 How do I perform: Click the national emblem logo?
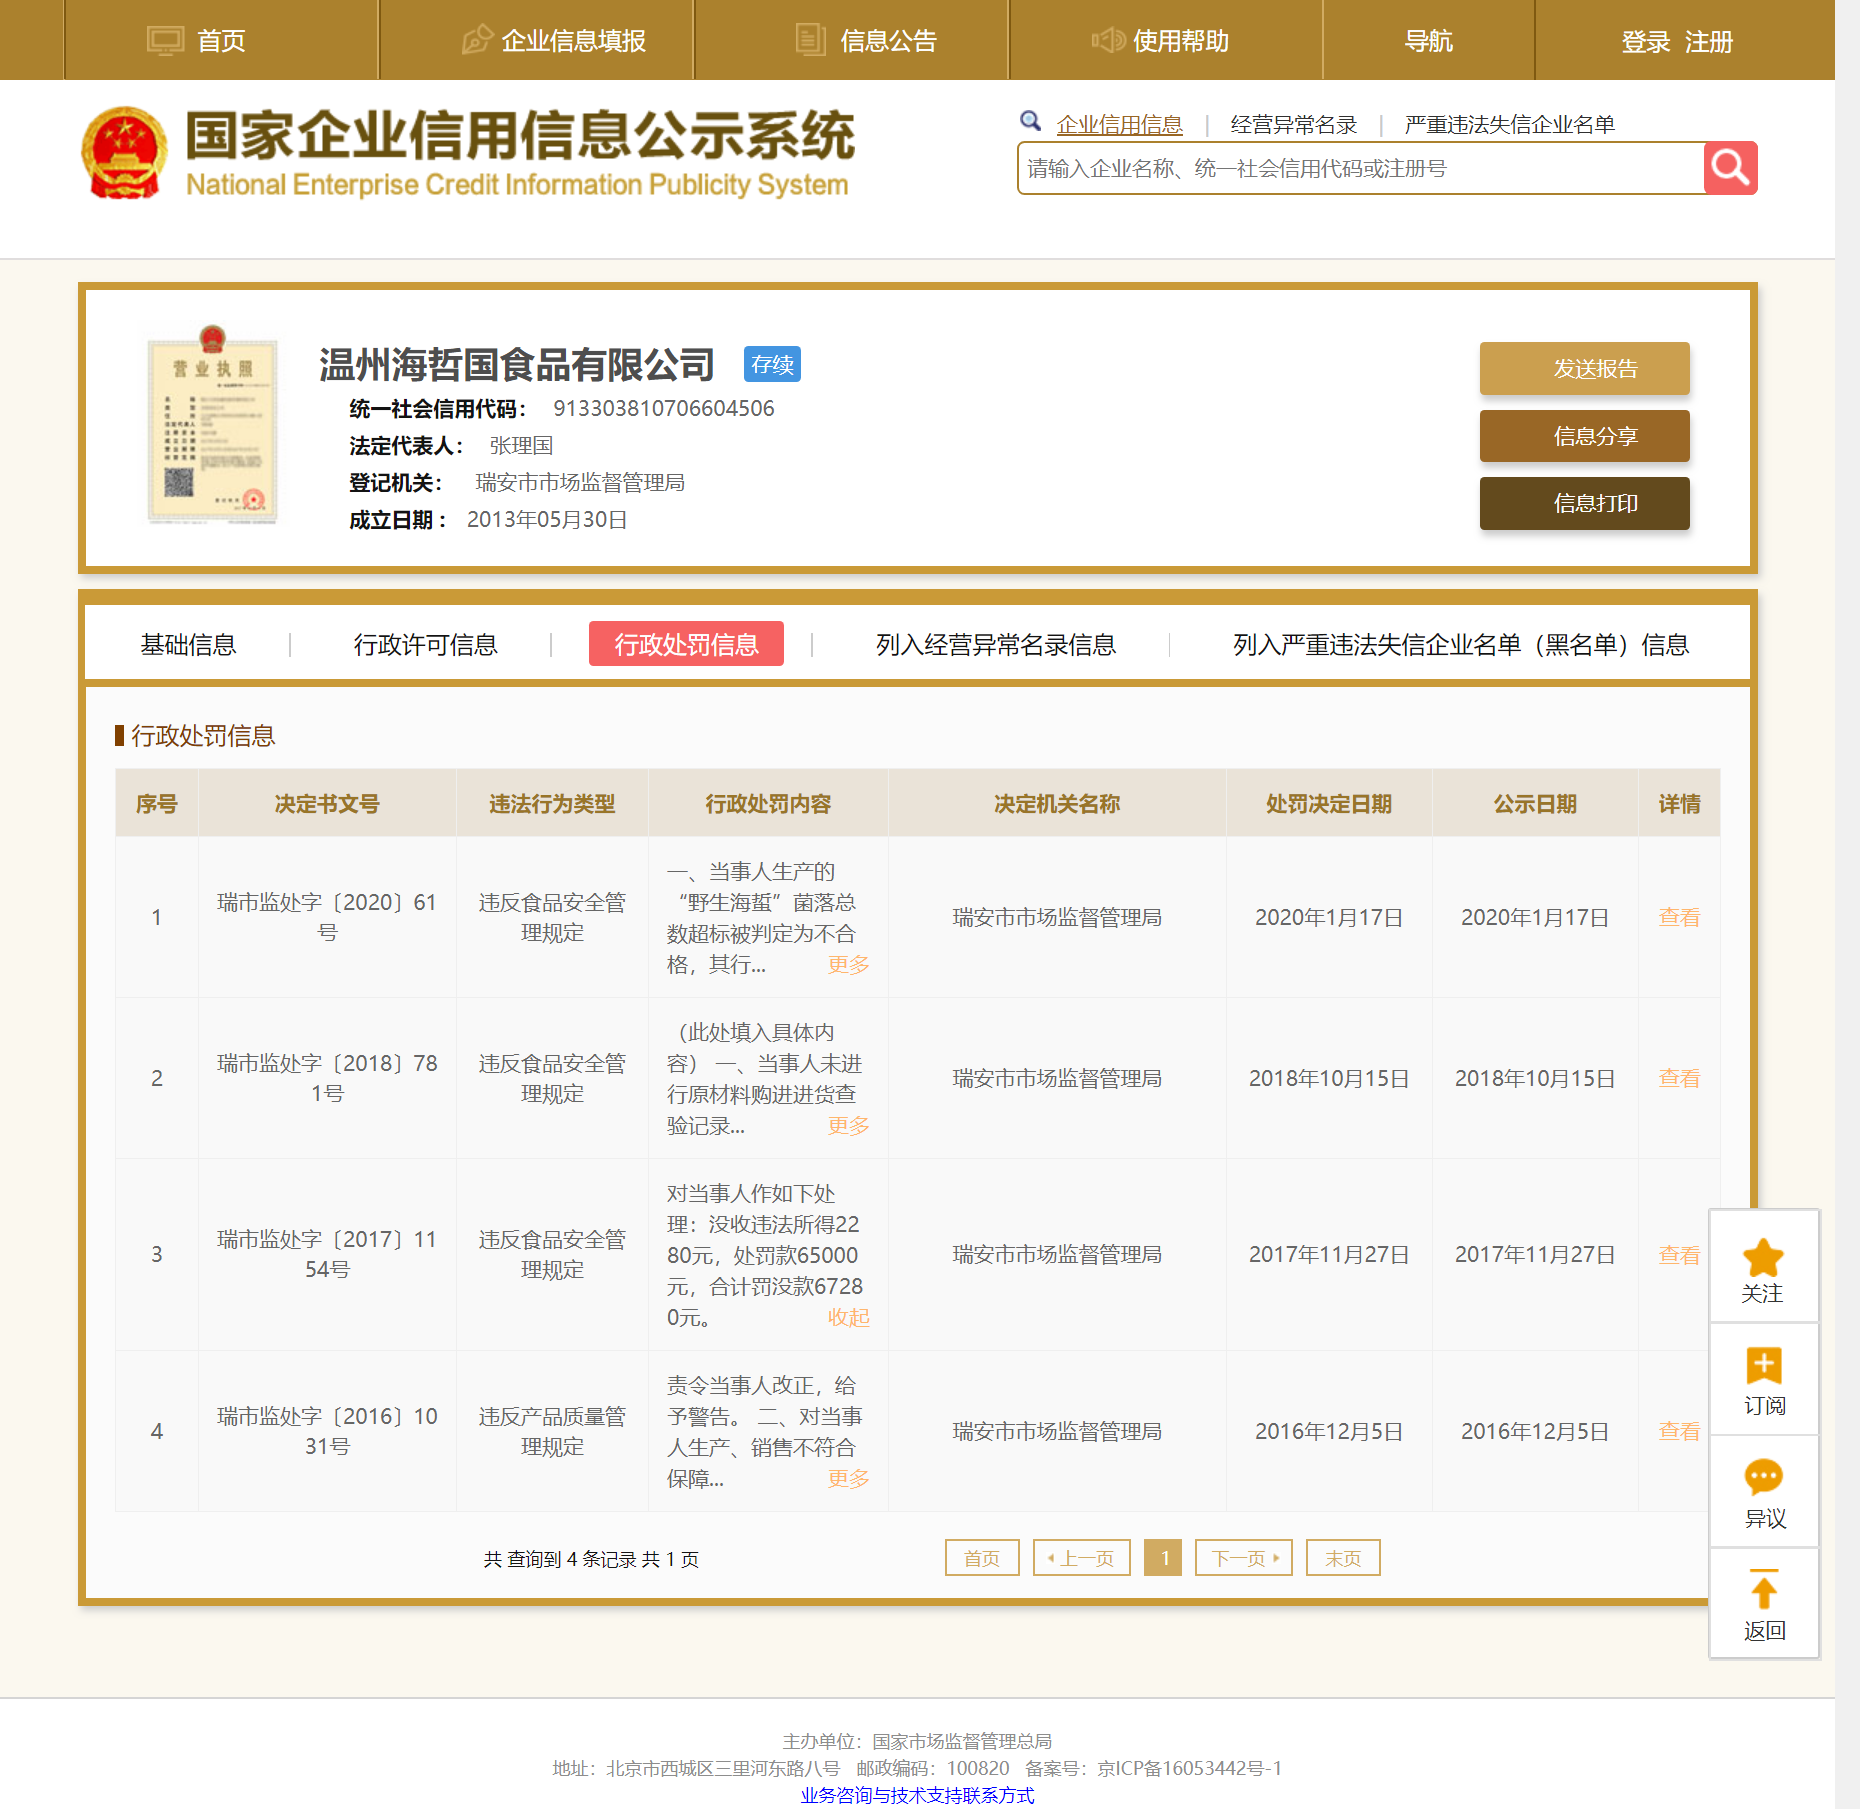(x=124, y=153)
